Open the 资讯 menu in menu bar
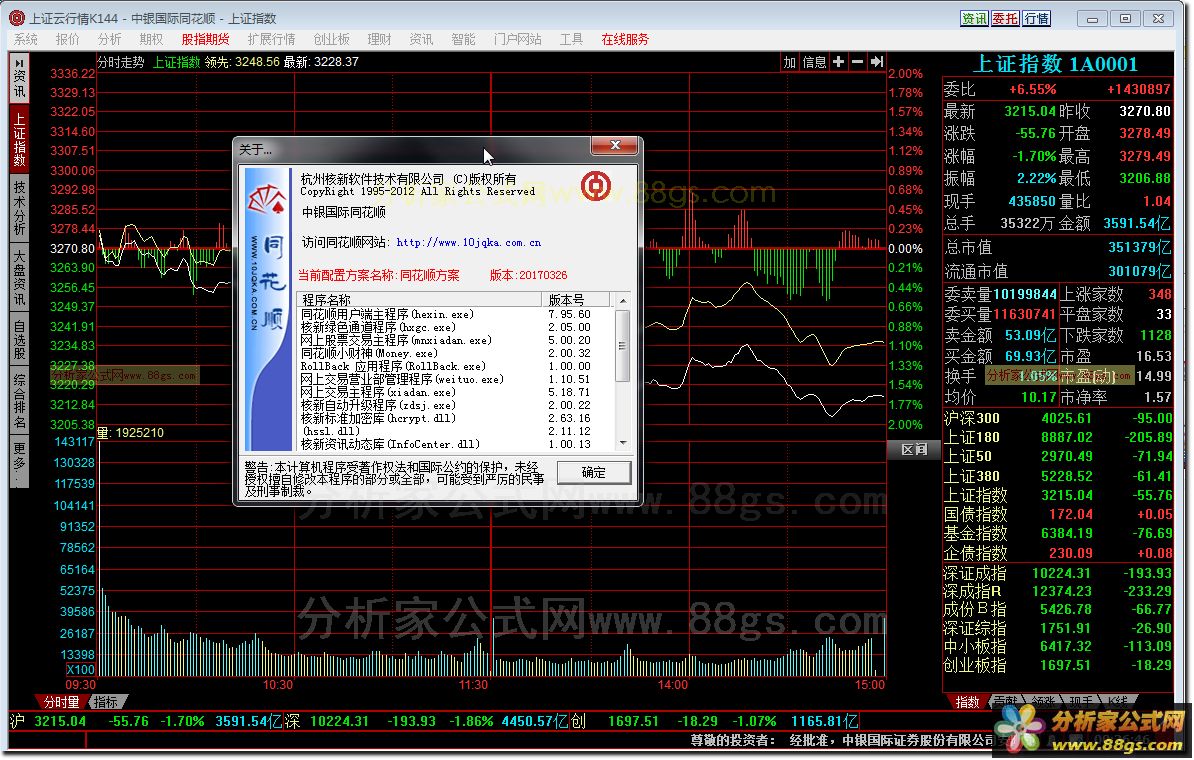 pos(421,39)
